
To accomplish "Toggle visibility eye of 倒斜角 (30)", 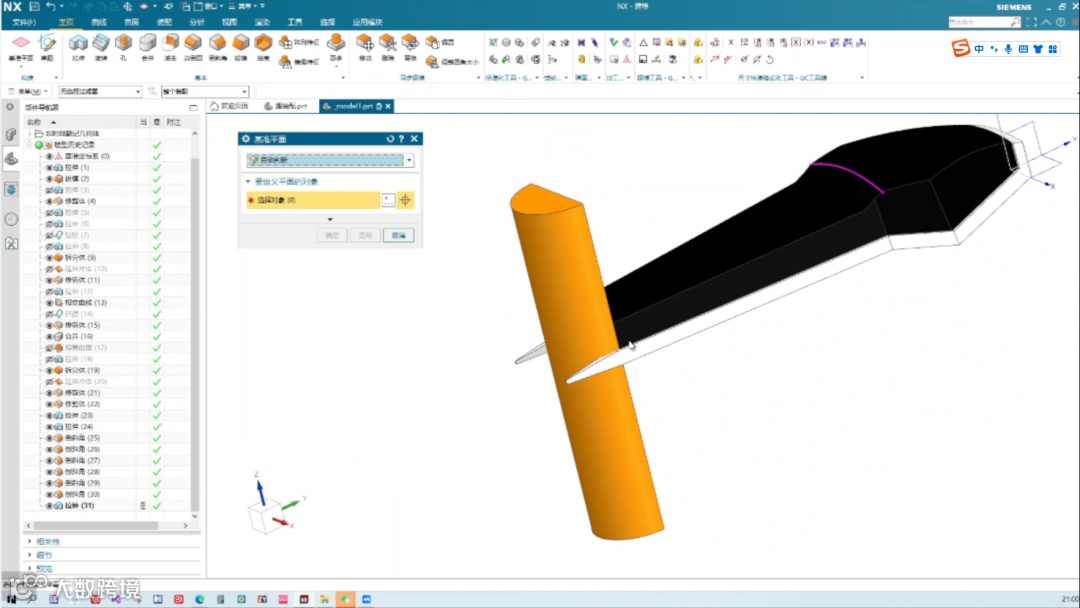I will pyautogui.click(x=50, y=494).
